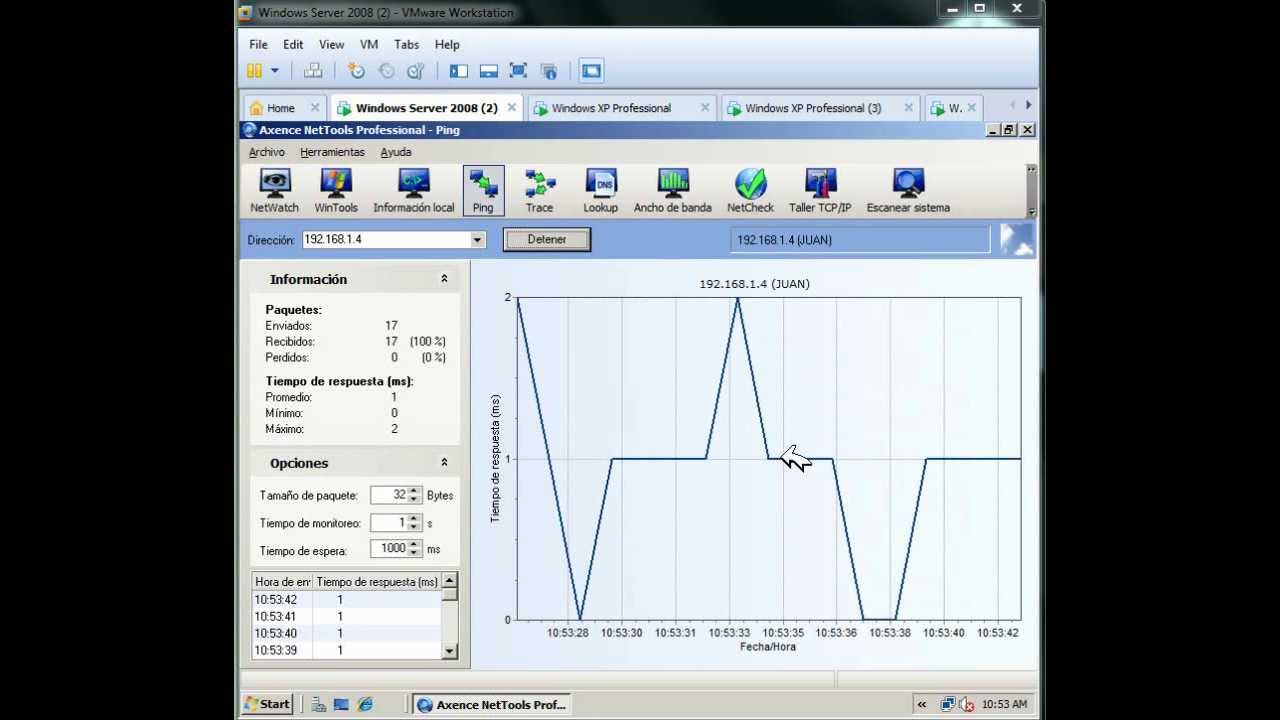Click Axence NetTools taskbar button
The height and width of the screenshot is (720, 1280).
click(491, 704)
